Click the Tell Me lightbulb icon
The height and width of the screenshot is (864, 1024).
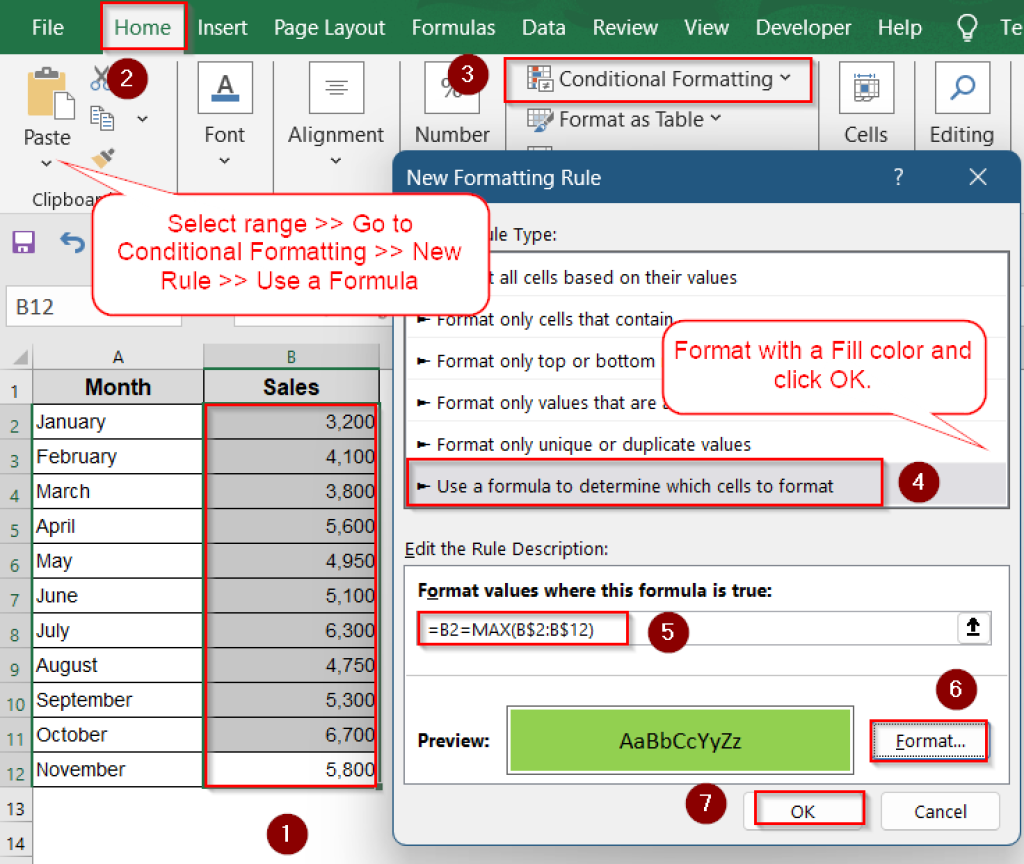[965, 27]
